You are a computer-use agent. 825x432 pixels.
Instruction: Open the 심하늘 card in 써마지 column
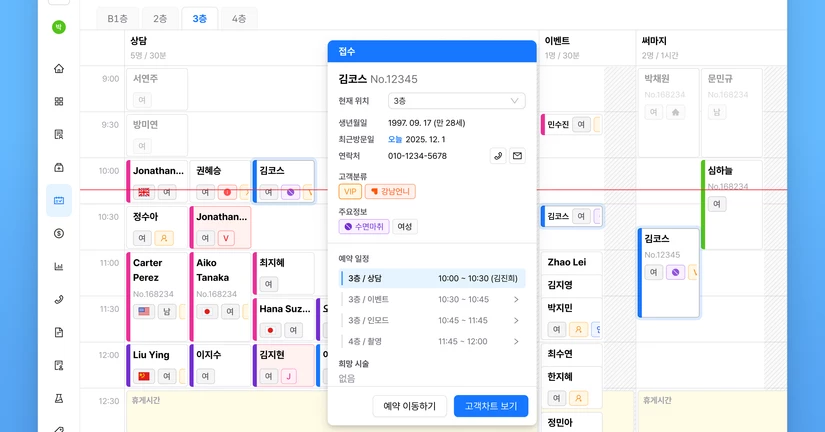(x=732, y=204)
